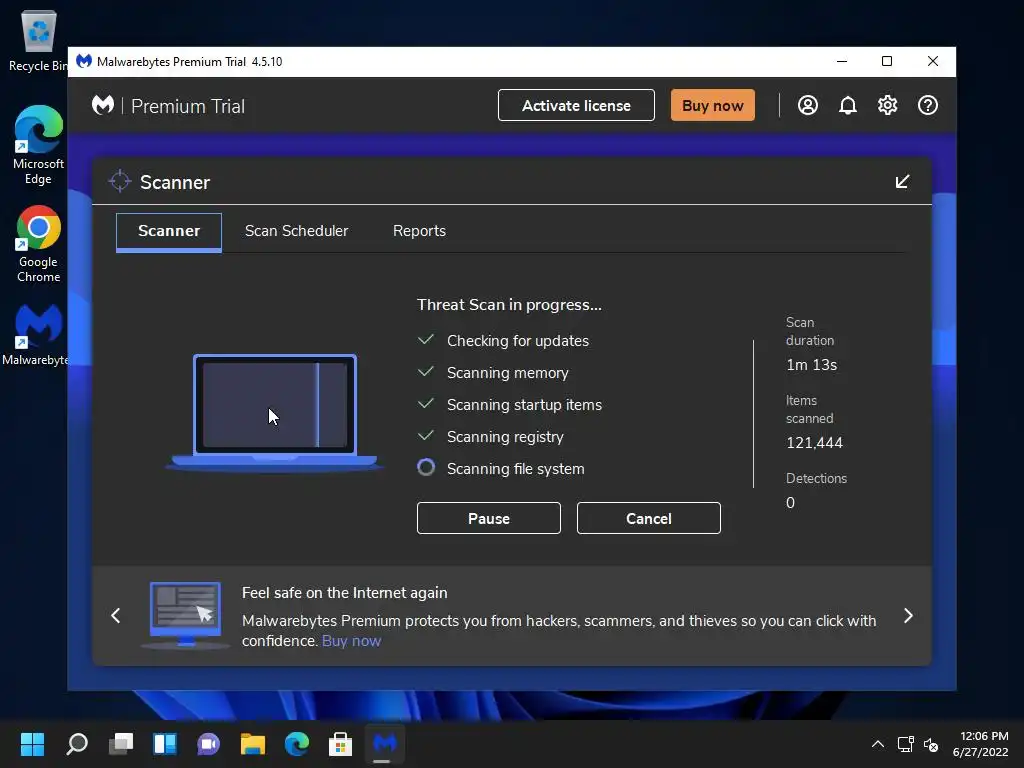Click the laptop scan animation
This screenshot has width=1024, height=768.
click(x=274, y=413)
